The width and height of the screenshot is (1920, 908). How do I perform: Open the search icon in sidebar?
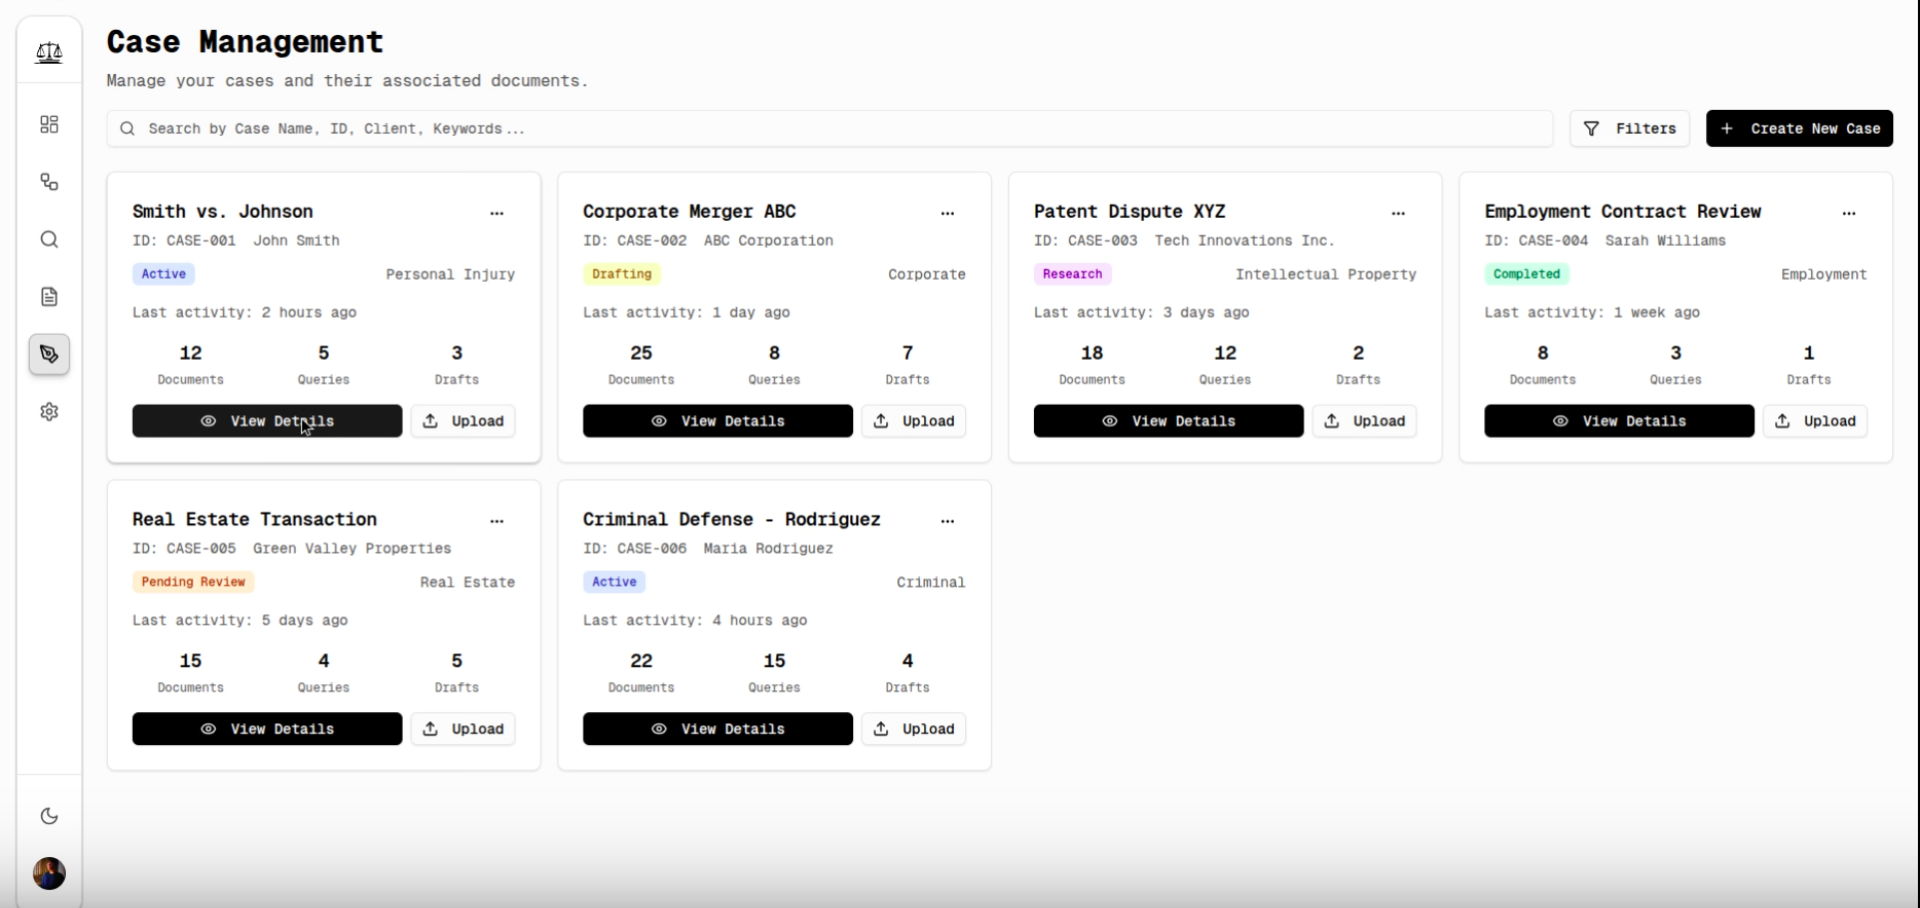49,239
